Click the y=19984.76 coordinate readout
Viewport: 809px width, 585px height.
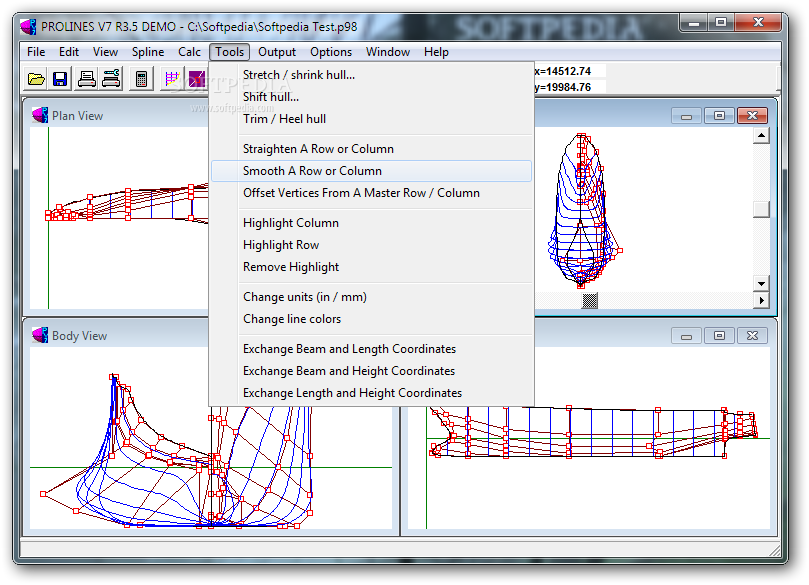click(x=563, y=87)
